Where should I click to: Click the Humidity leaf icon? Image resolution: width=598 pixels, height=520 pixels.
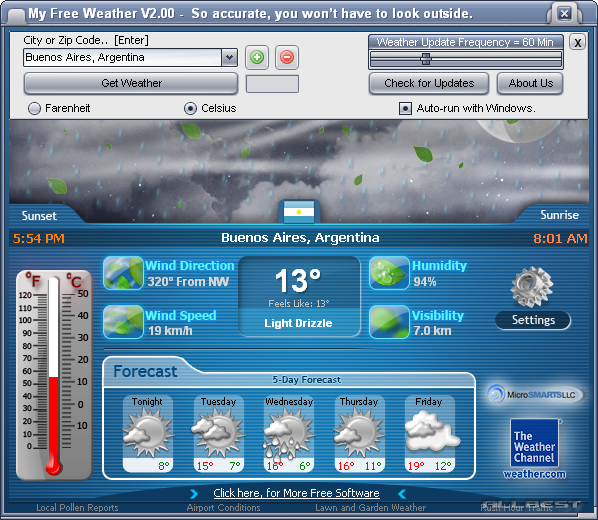389,273
